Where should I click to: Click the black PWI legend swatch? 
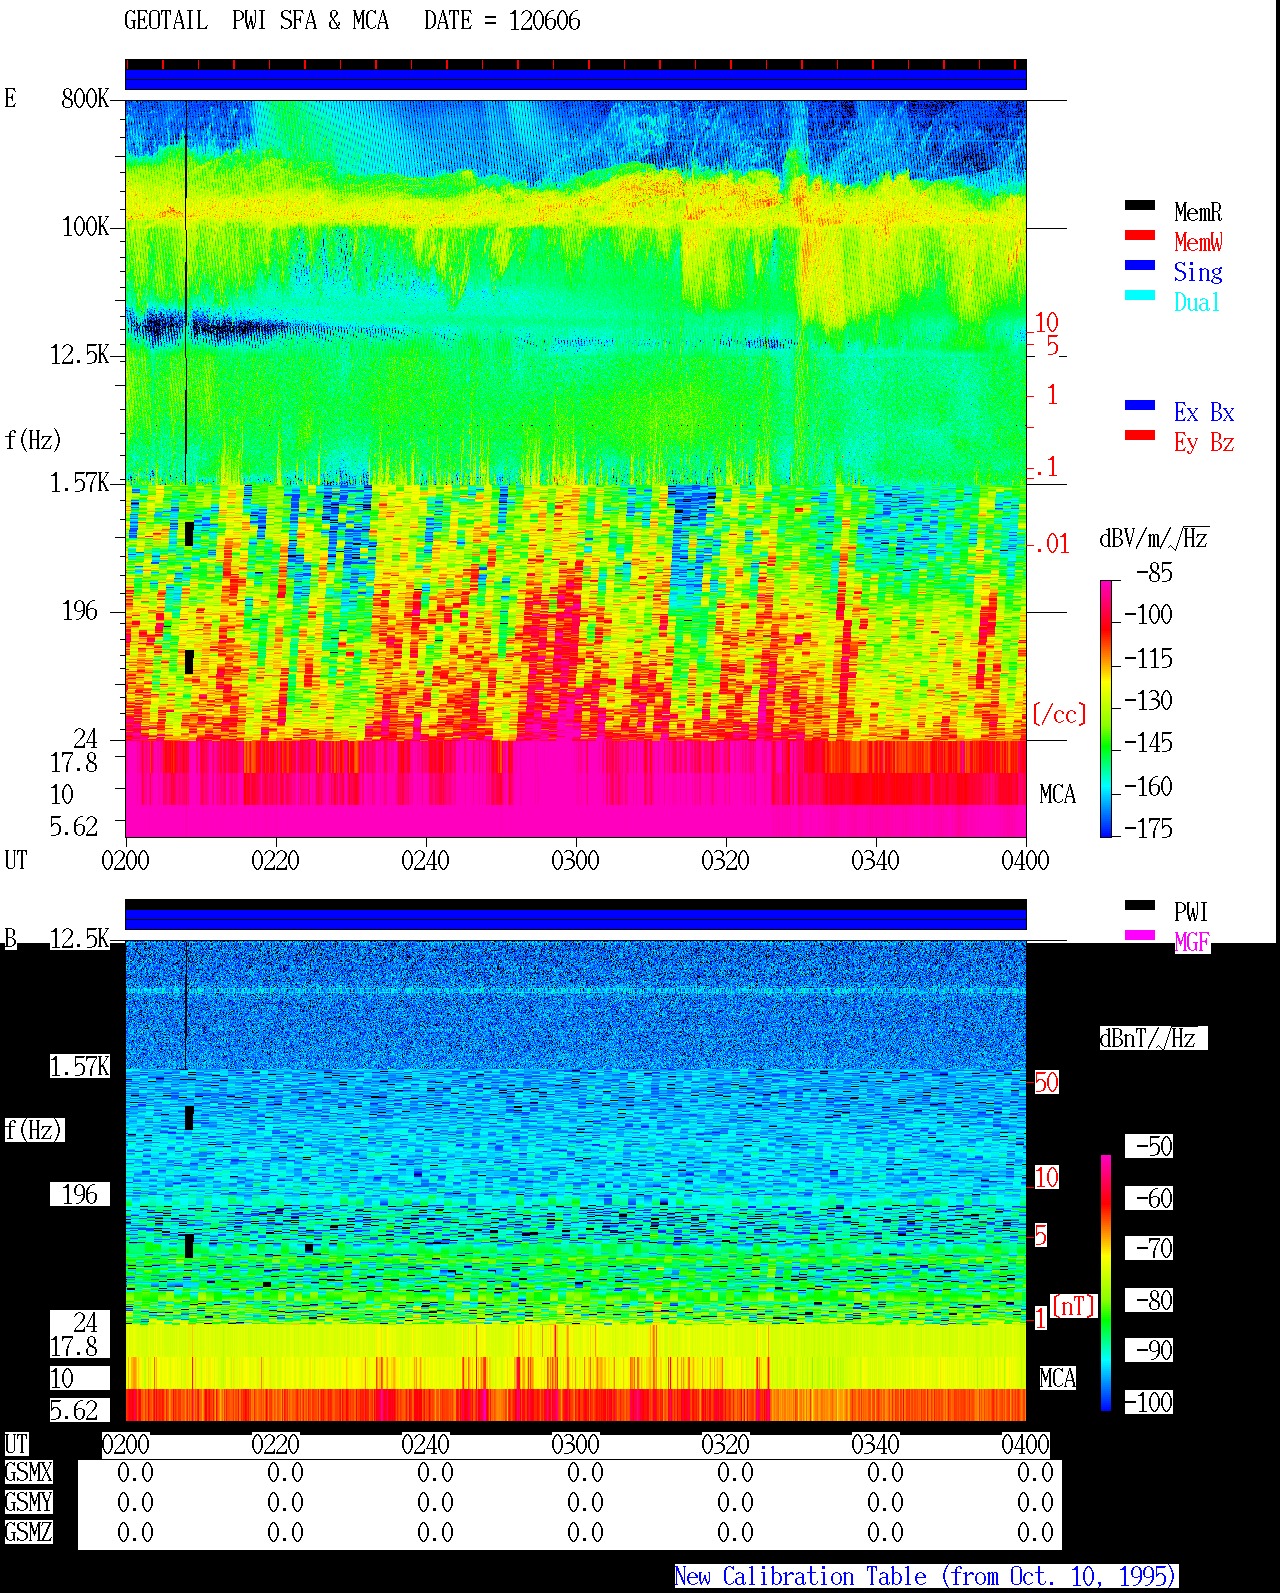[x=1140, y=906]
